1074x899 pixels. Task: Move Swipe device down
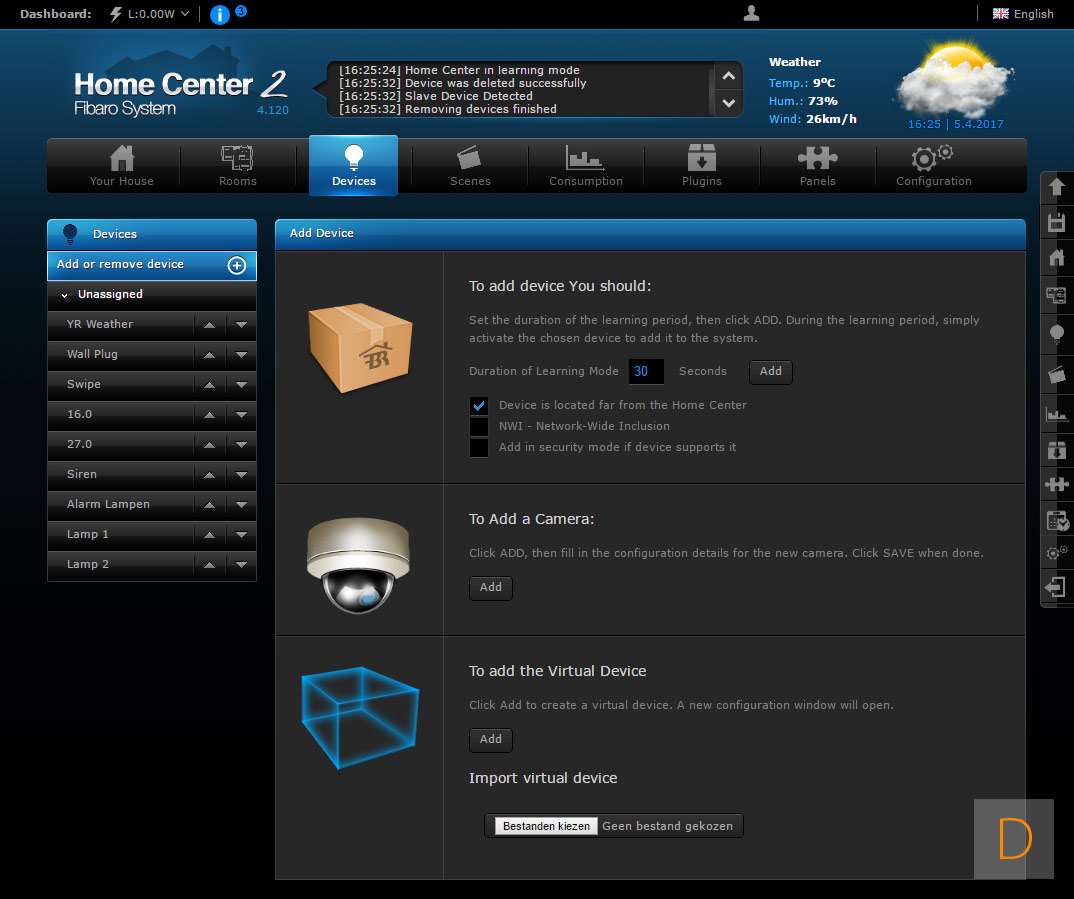(241, 385)
